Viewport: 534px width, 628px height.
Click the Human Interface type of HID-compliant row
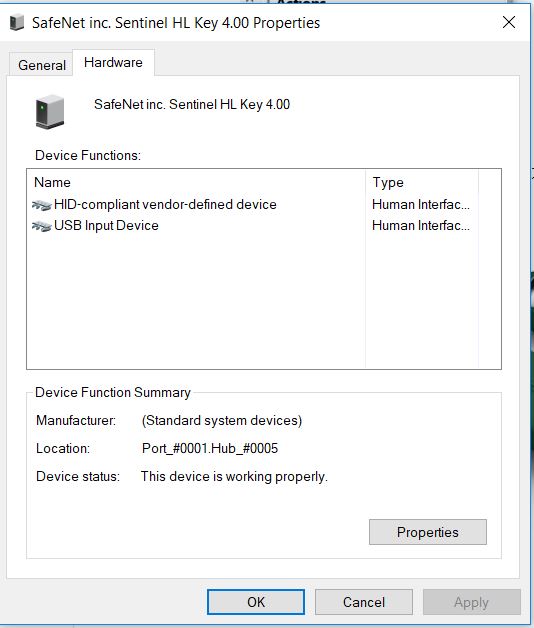421,205
